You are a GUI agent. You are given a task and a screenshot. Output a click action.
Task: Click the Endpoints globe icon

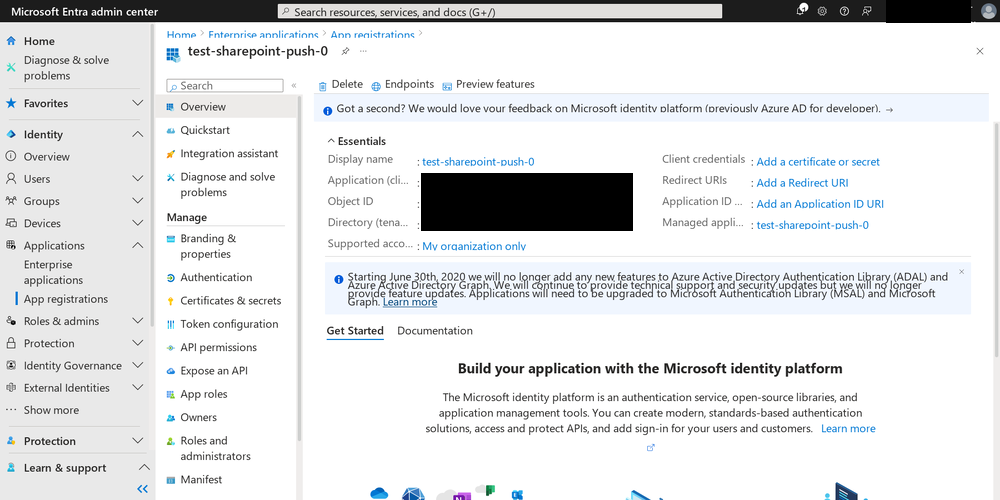[376, 86]
